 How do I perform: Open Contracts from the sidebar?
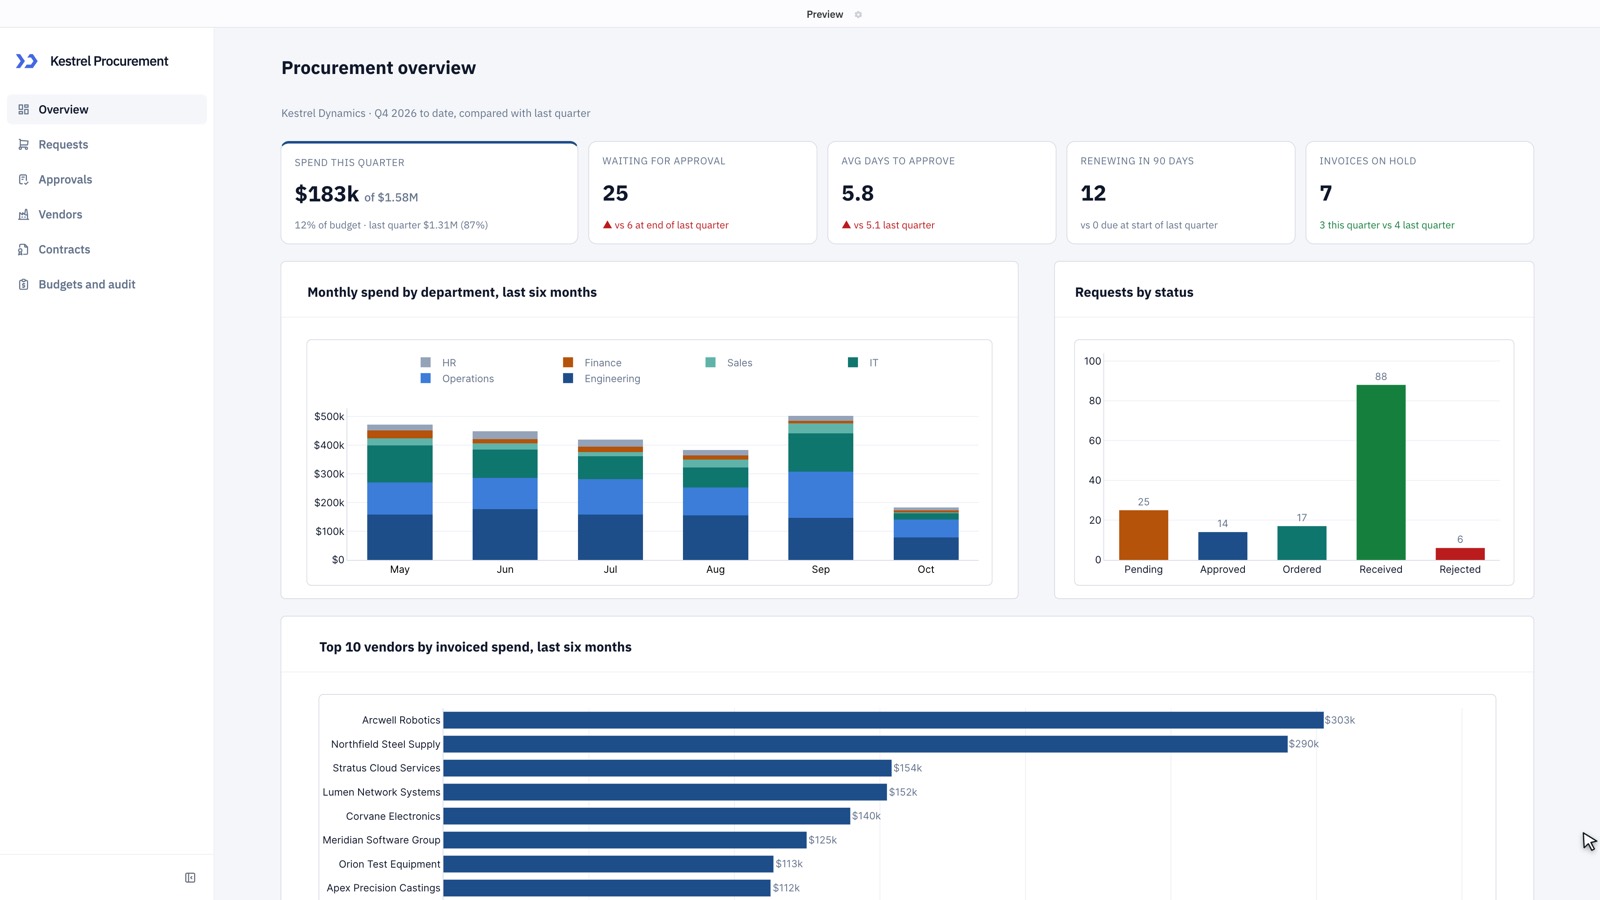tap(107, 250)
